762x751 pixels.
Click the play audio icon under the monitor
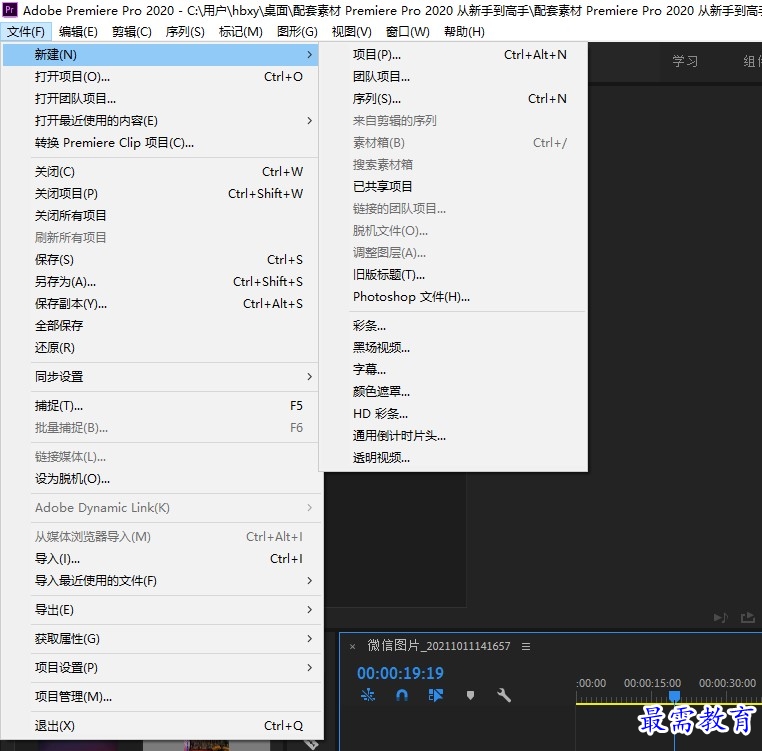[721, 617]
